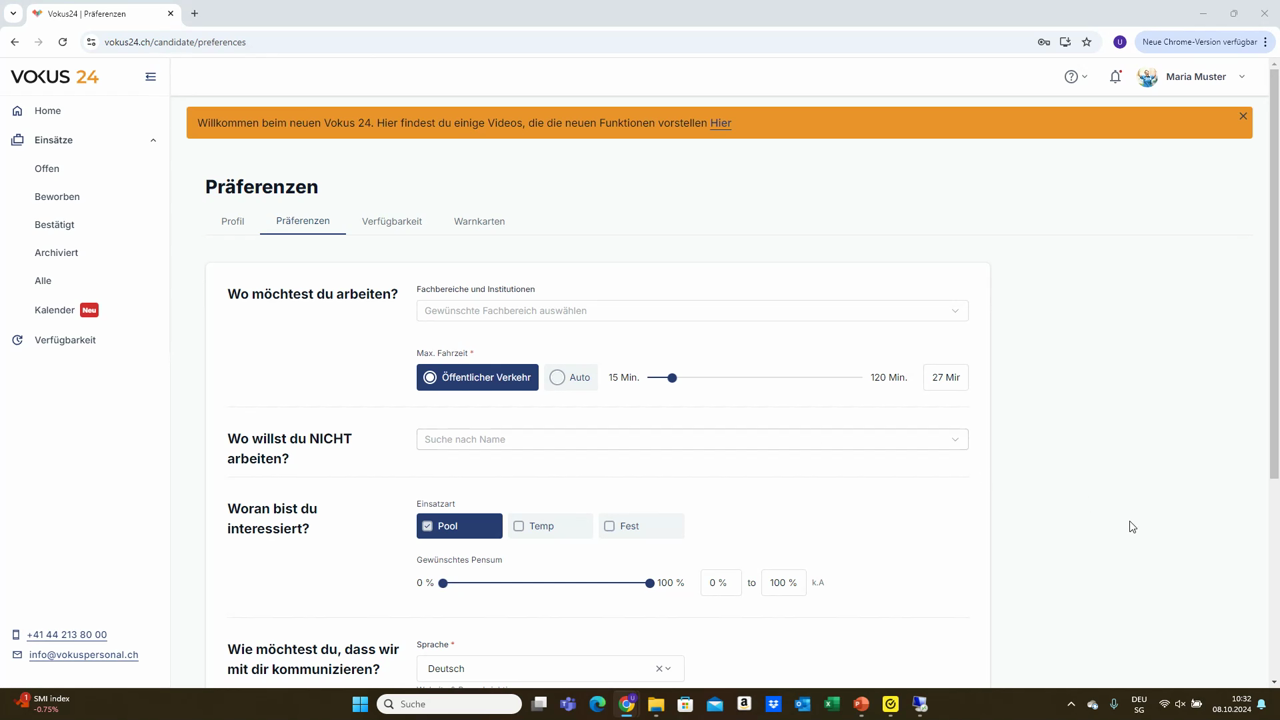Open the Fachbereiche und Institutionen dropdown
Screen dimensions: 1280x720
point(692,311)
